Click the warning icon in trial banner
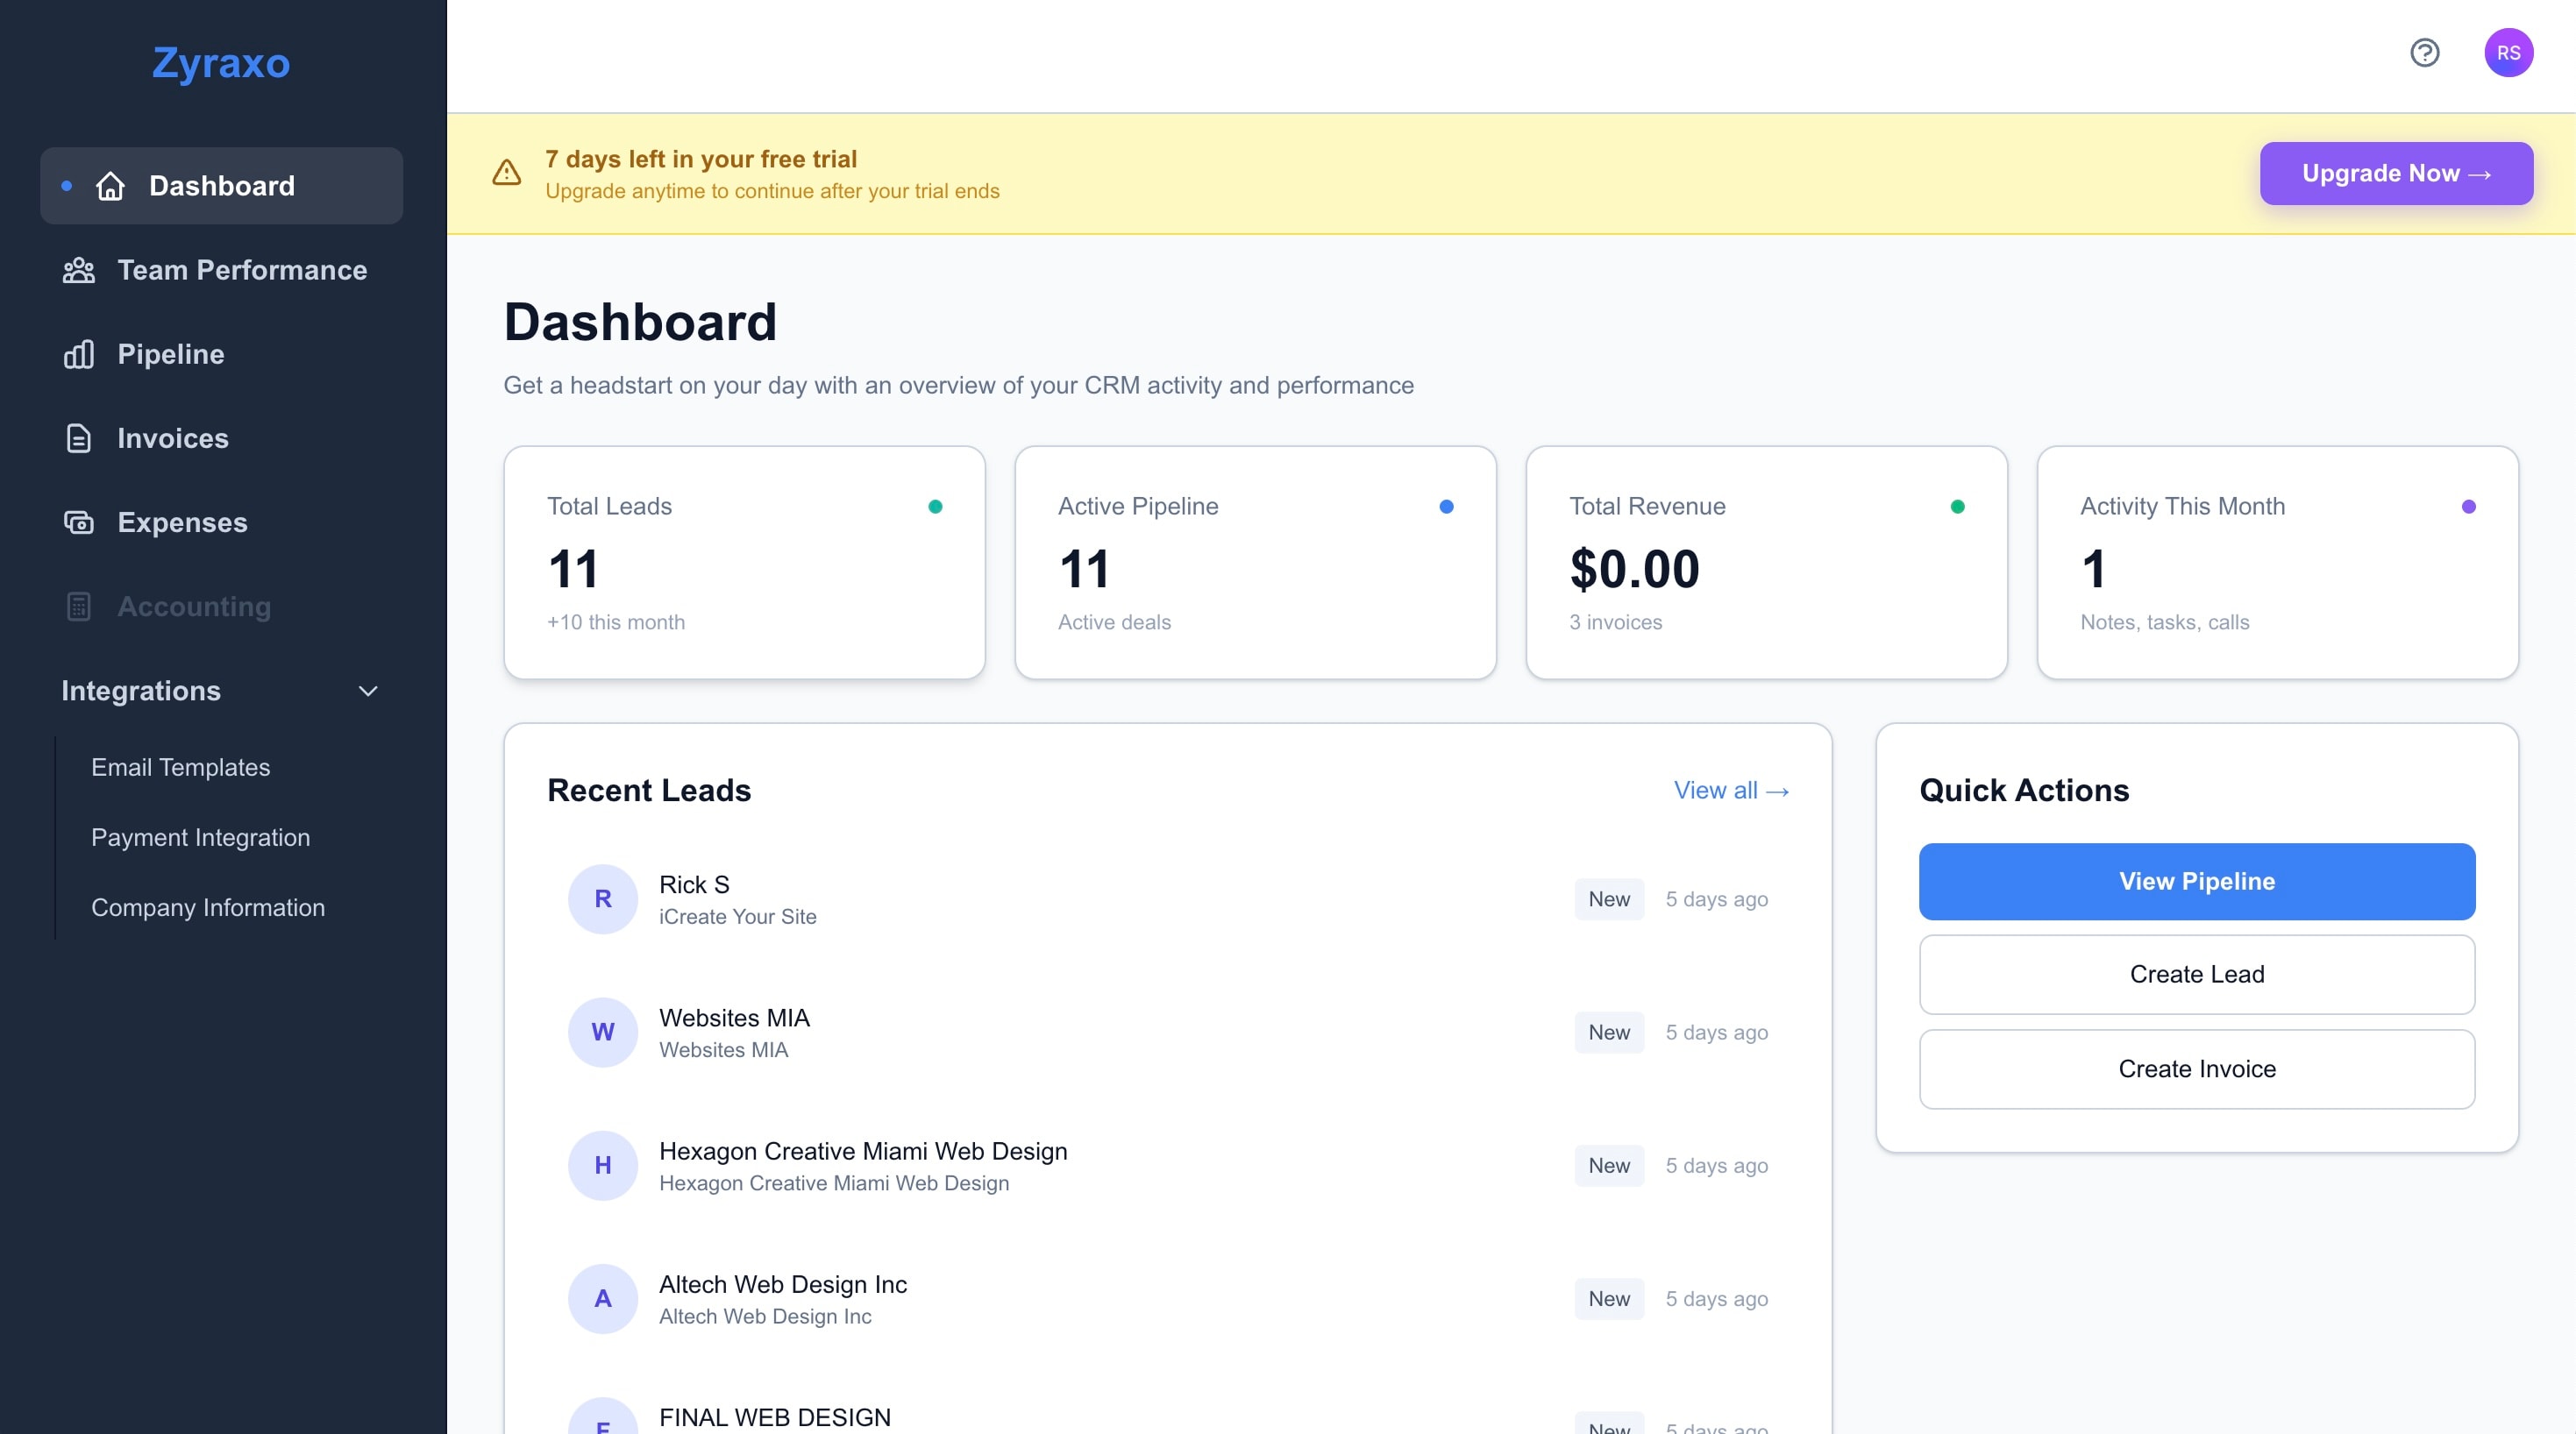2576x1434 pixels. pos(506,173)
